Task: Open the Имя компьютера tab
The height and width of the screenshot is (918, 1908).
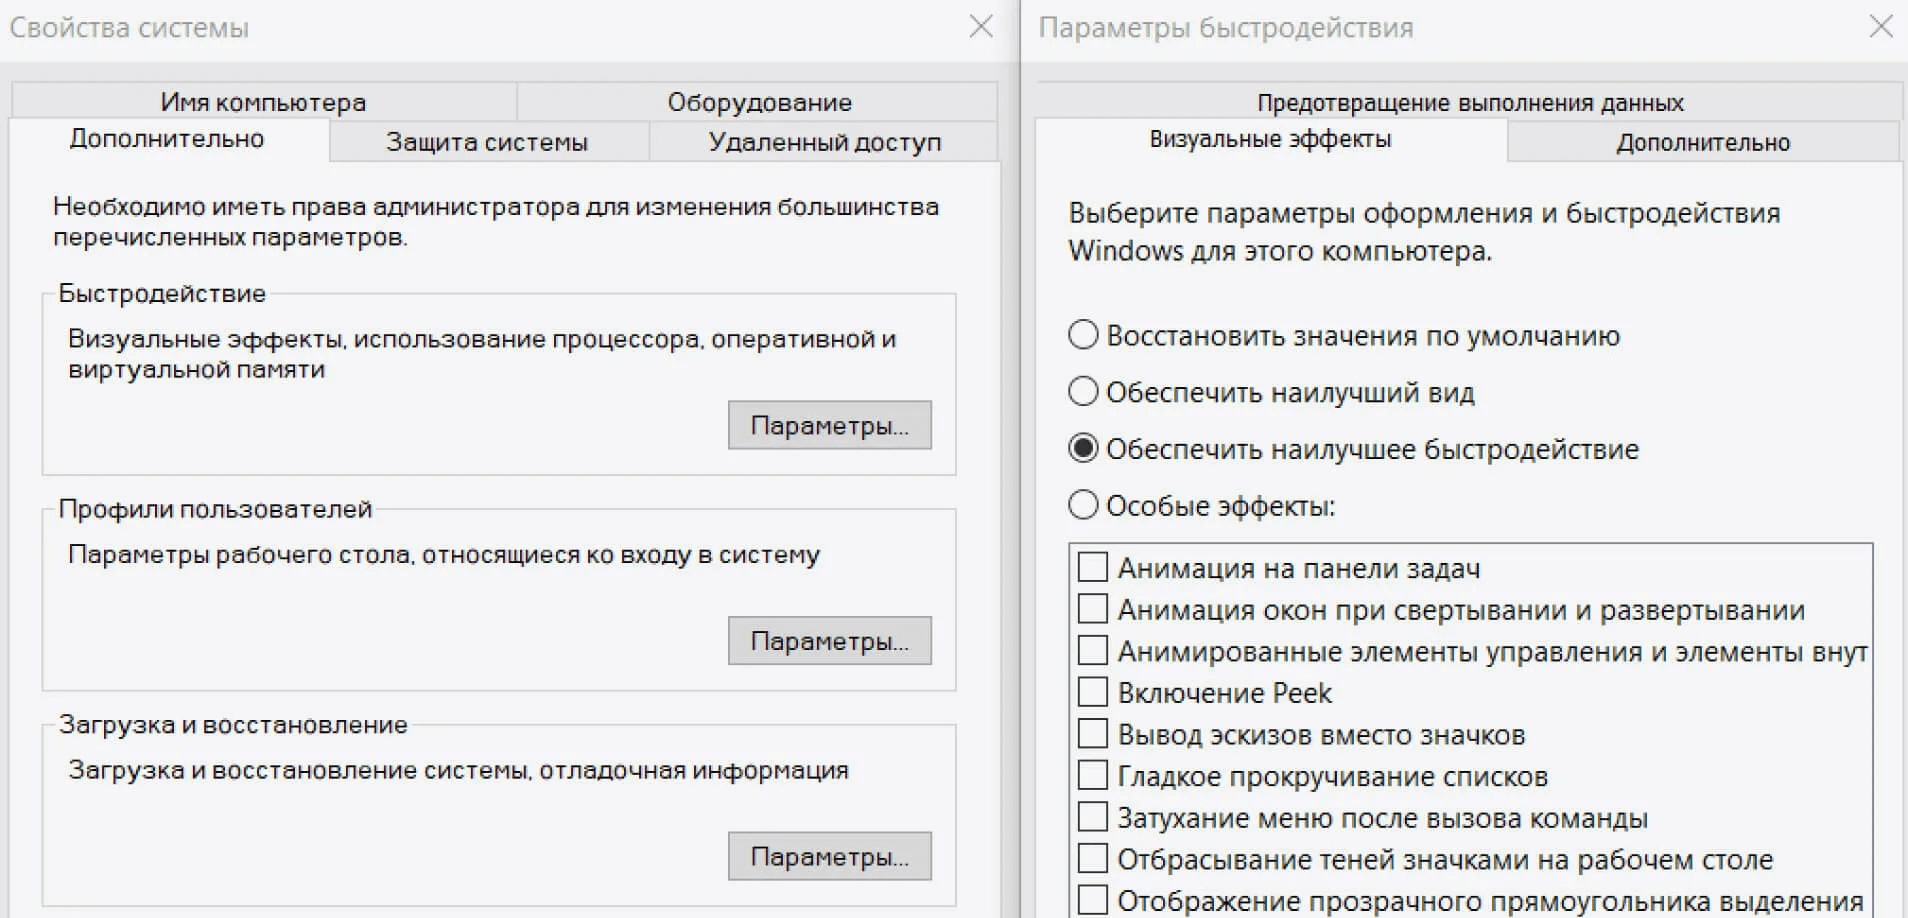Action: pos(263,102)
